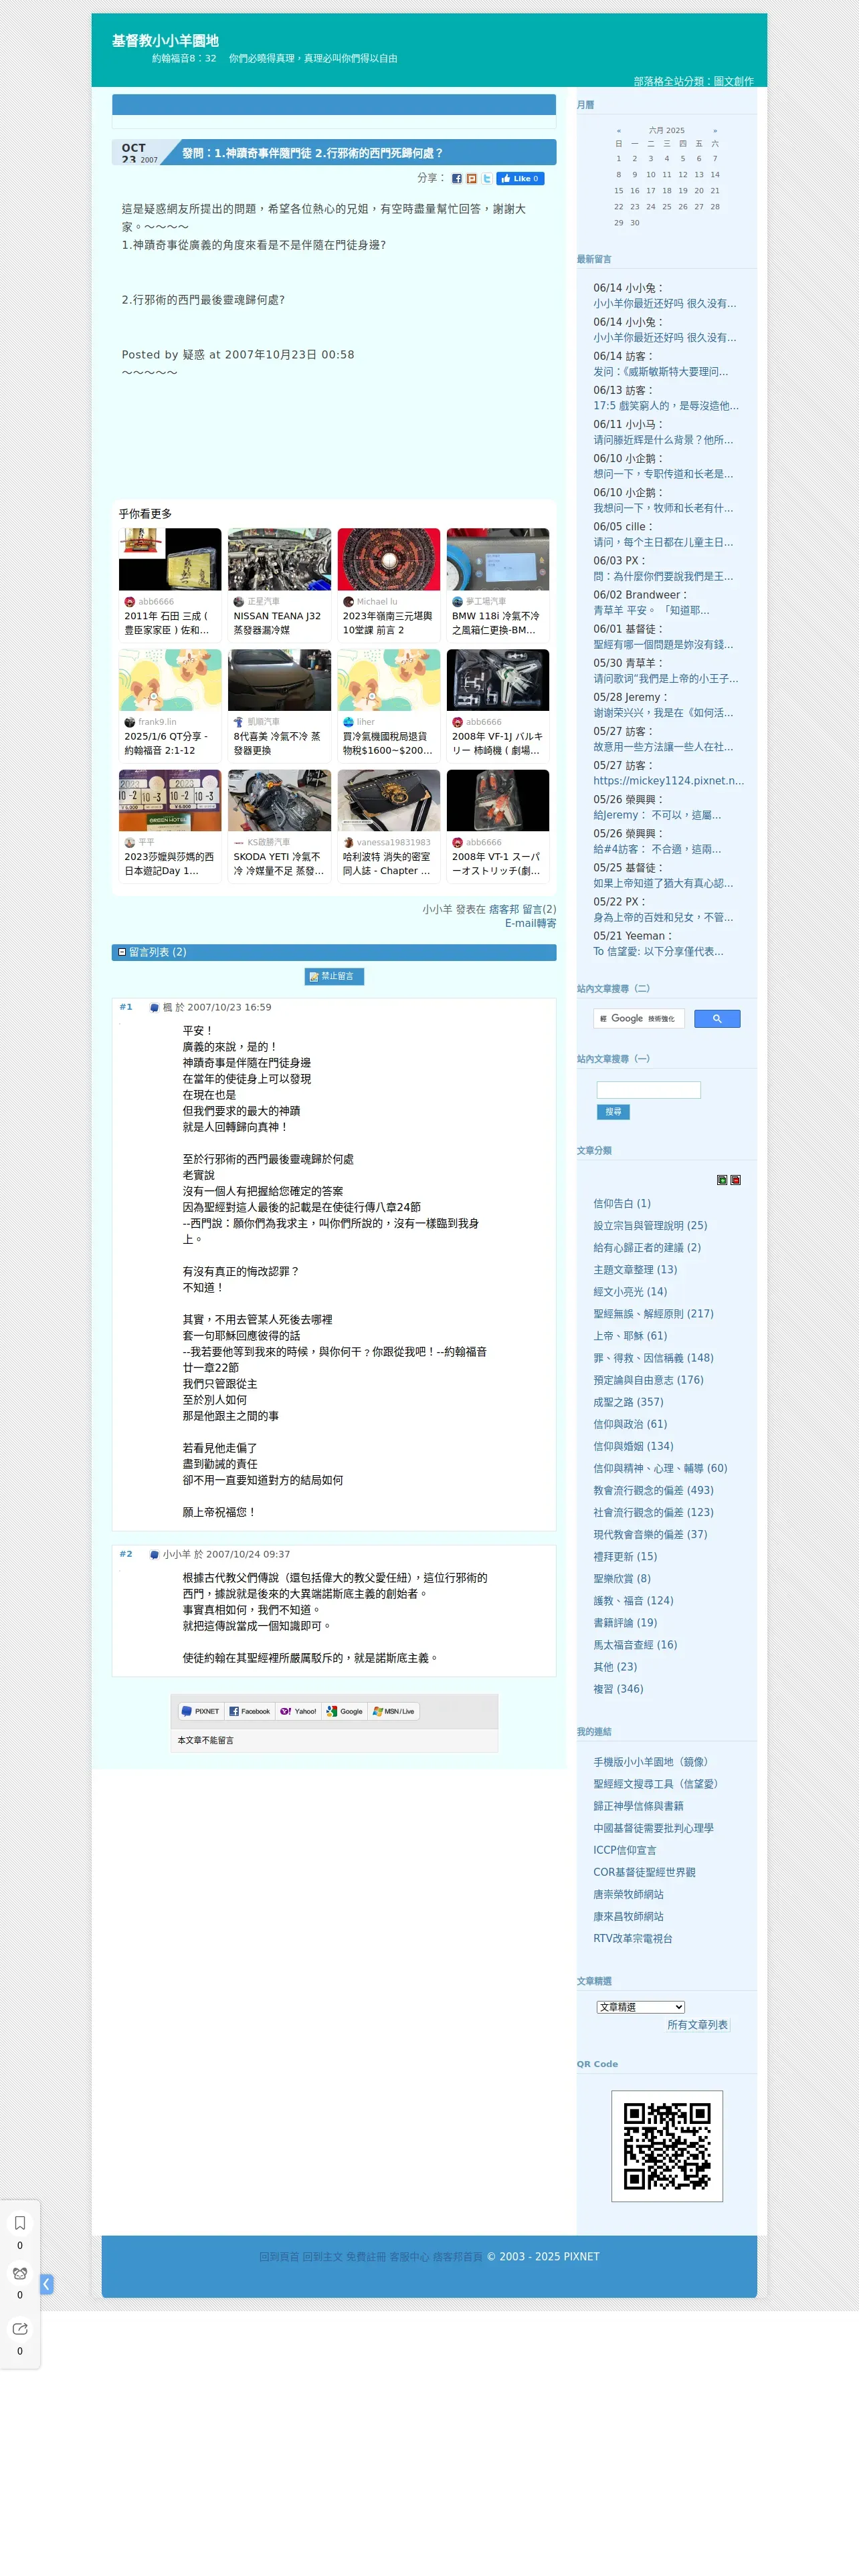The width and height of the screenshot is (859, 2576).
Task: Open the blog title 基督教小小羊園地
Action: [x=165, y=41]
